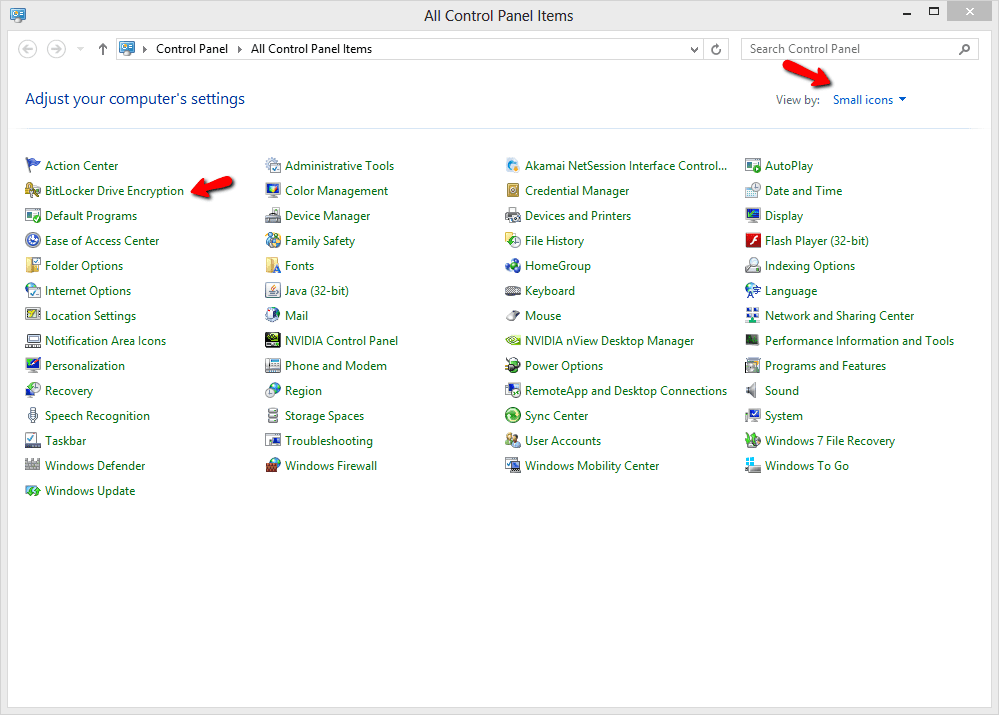Image resolution: width=999 pixels, height=715 pixels.
Task: Open the Akamai NetSession Interface Control Panel
Action: [x=623, y=165]
